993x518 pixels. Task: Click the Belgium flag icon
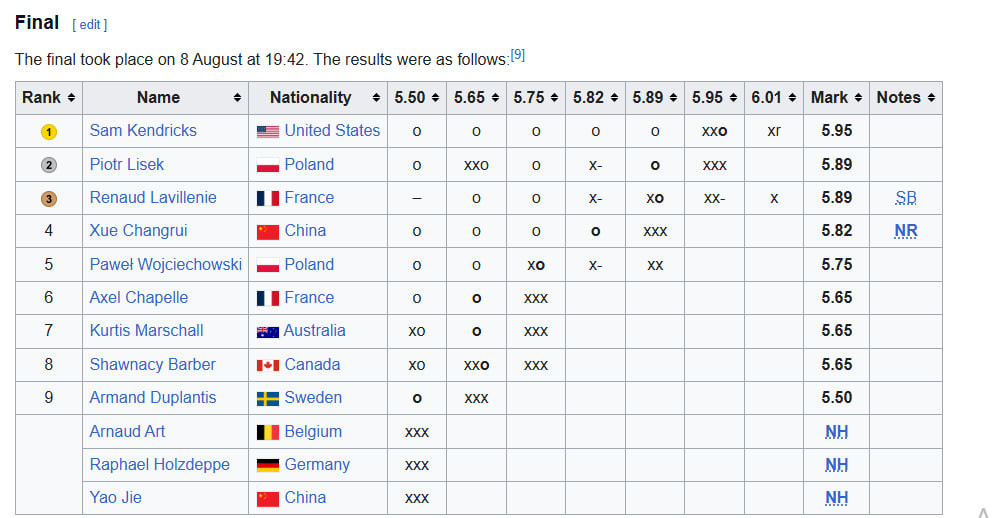click(267, 432)
